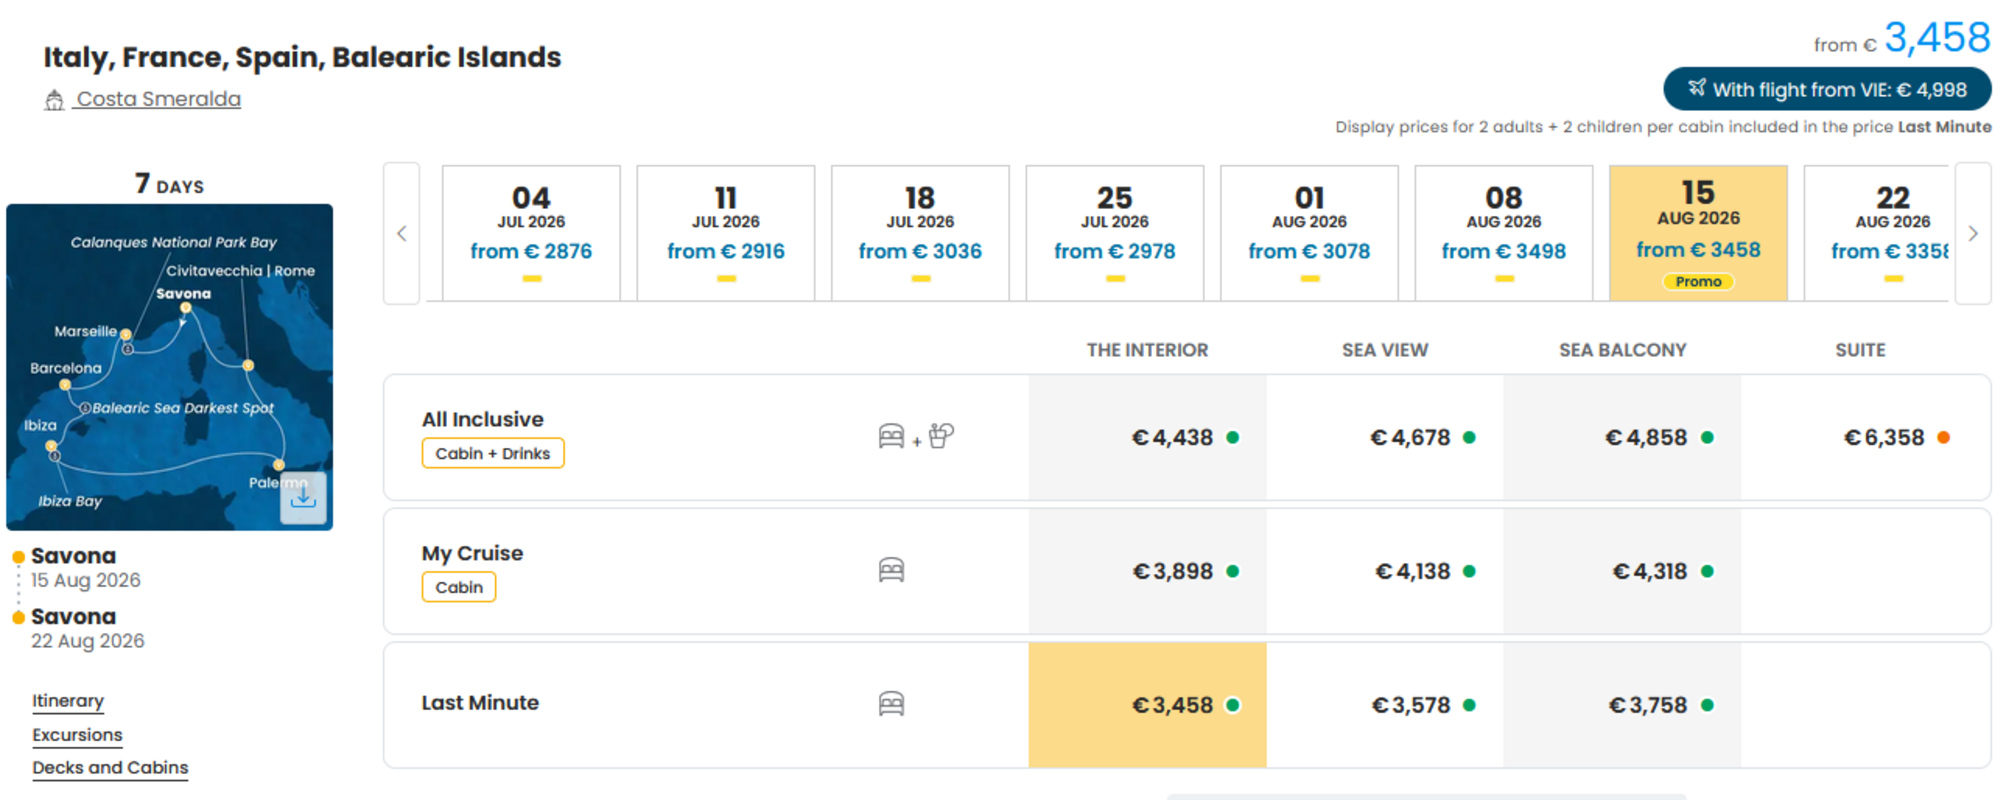
Task: Click the ship icon beside Costa Smeralda
Action: click(x=55, y=100)
